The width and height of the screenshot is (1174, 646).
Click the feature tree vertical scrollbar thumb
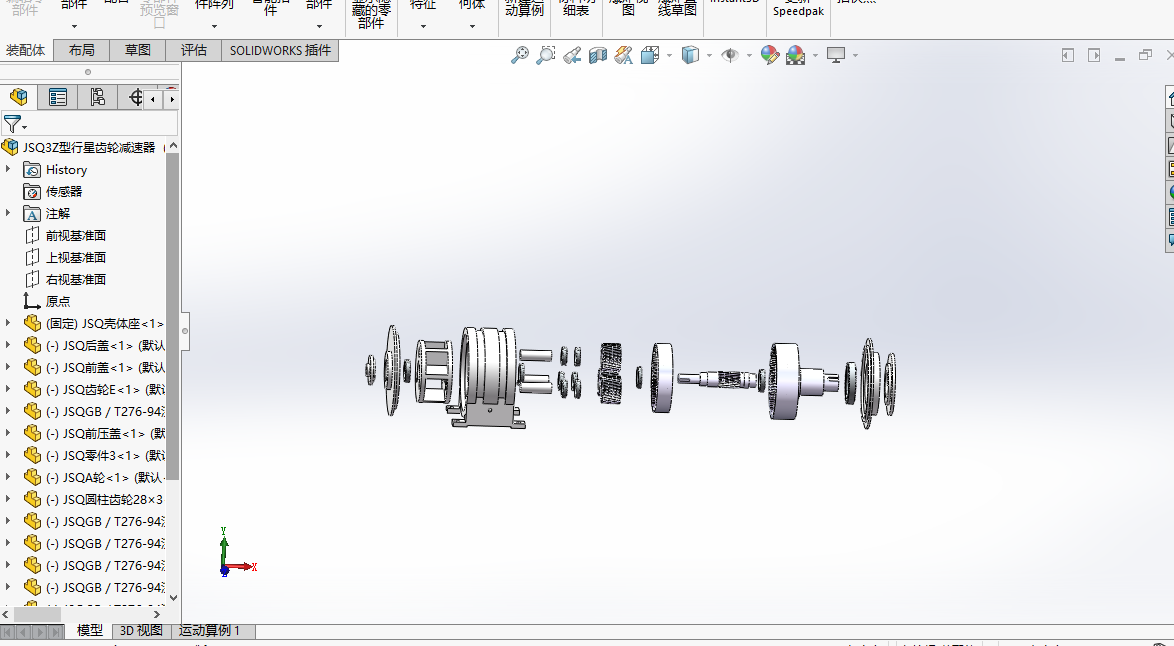(173, 316)
